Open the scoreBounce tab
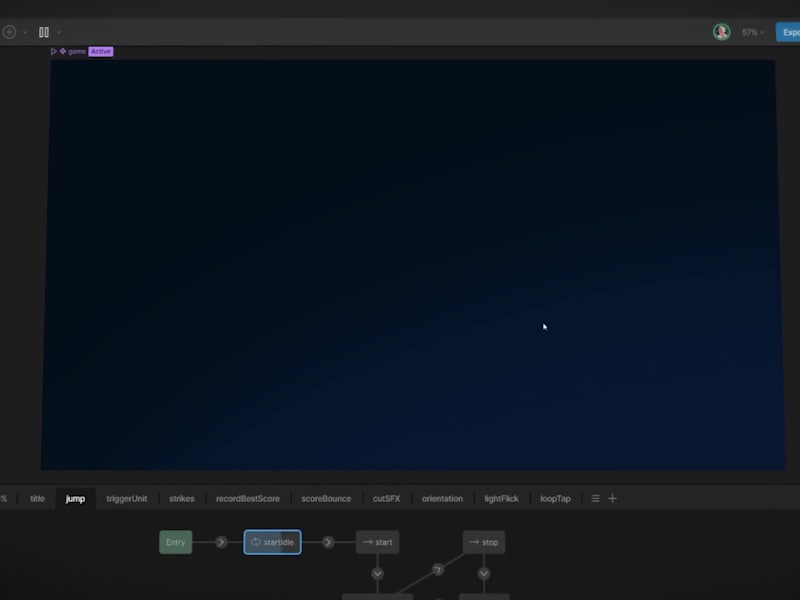This screenshot has width=800, height=600. click(326, 498)
